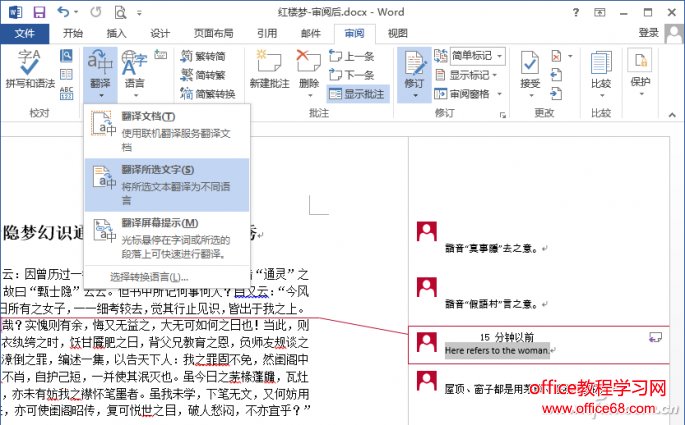This screenshot has height=425, width=685.
Task: Go to next comment 下一条
Action: coord(352,75)
